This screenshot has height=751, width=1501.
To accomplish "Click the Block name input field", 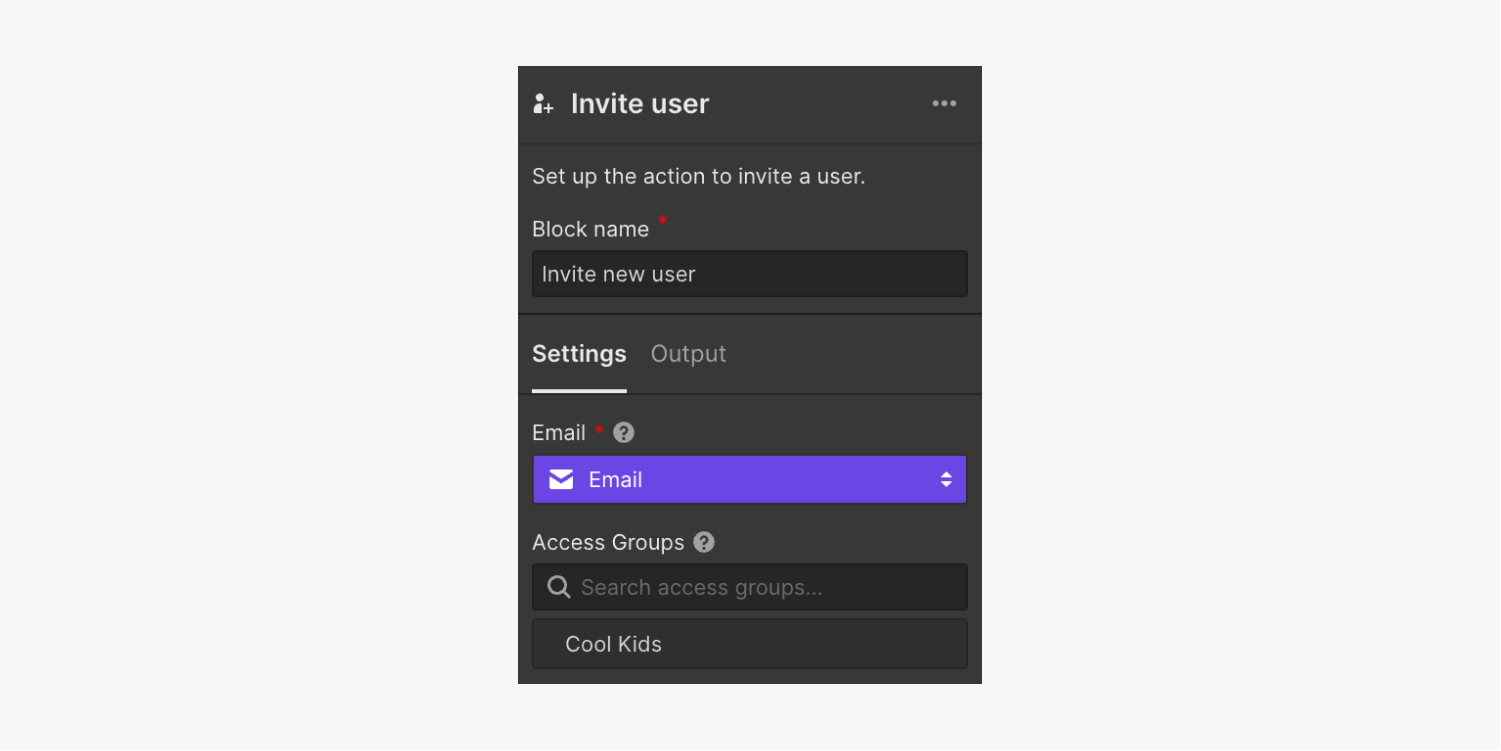I will (x=749, y=274).
